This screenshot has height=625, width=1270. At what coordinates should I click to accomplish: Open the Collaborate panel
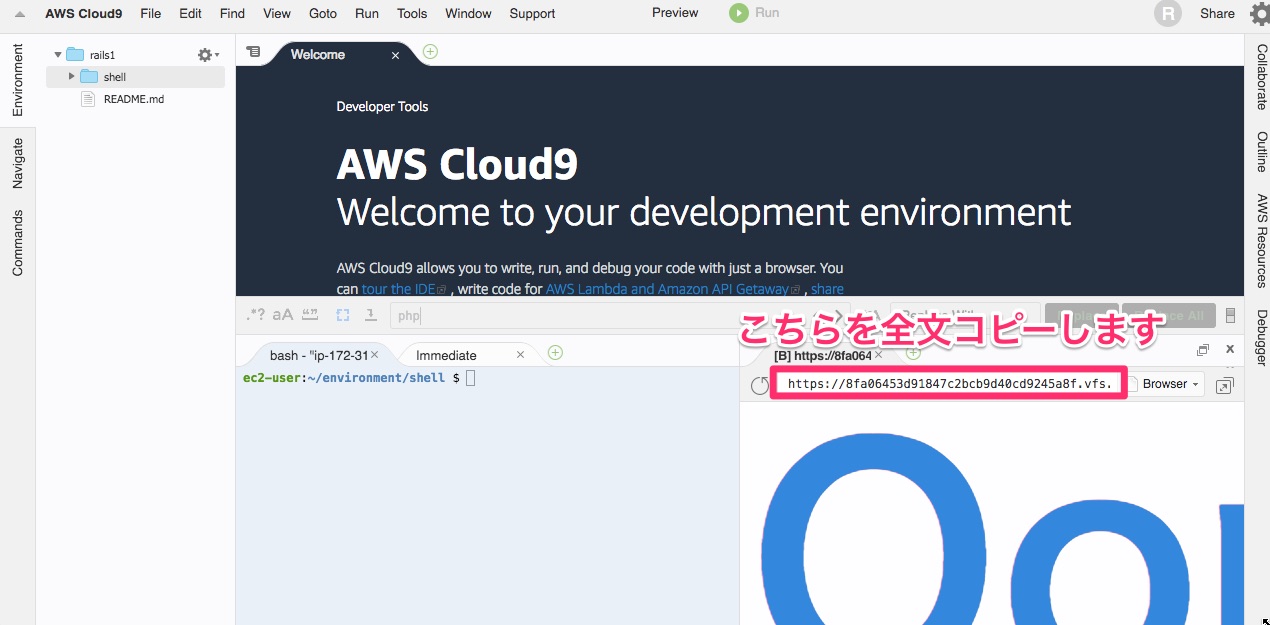coord(1261,76)
